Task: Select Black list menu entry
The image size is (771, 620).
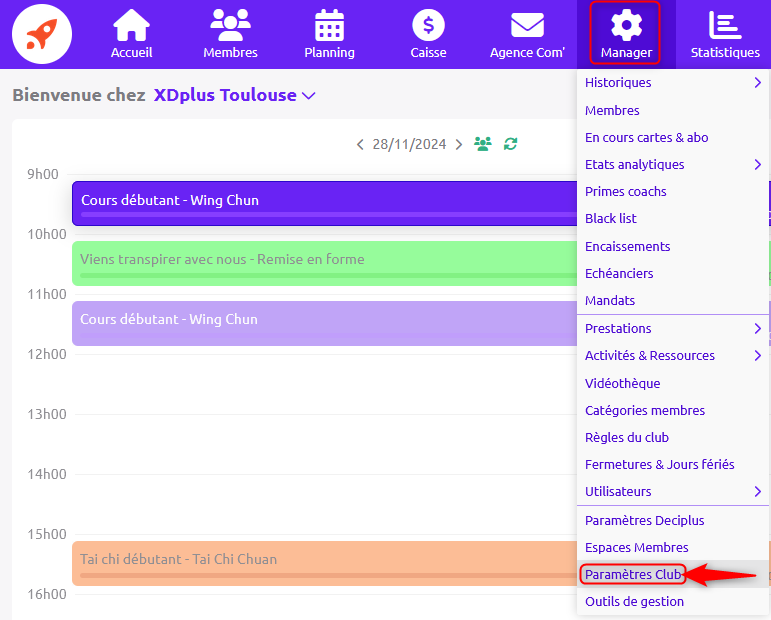Action: (x=611, y=218)
